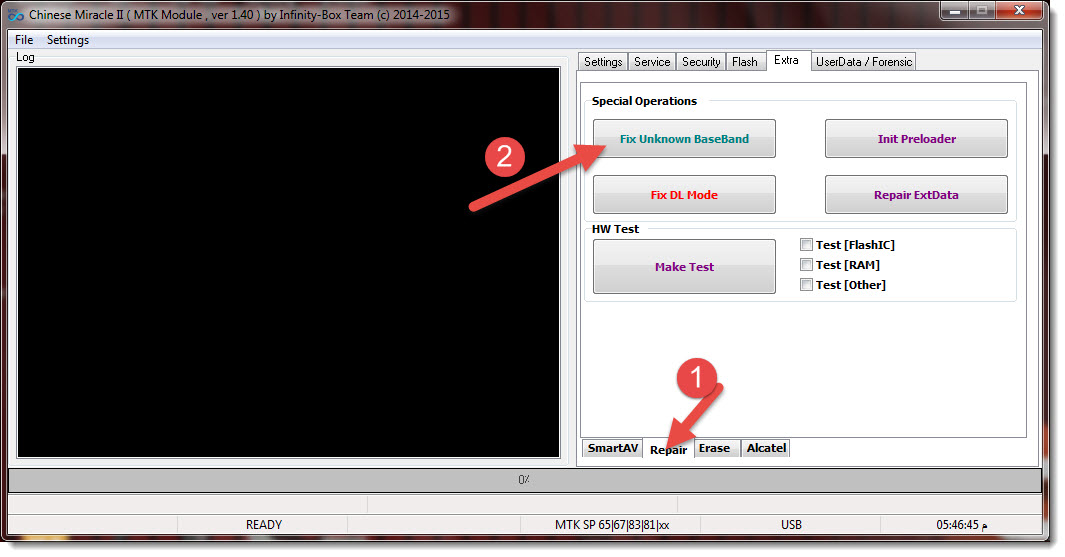Screen dimensions: 1065x557
Task: Start hardware test with Make Test
Action: point(684,267)
